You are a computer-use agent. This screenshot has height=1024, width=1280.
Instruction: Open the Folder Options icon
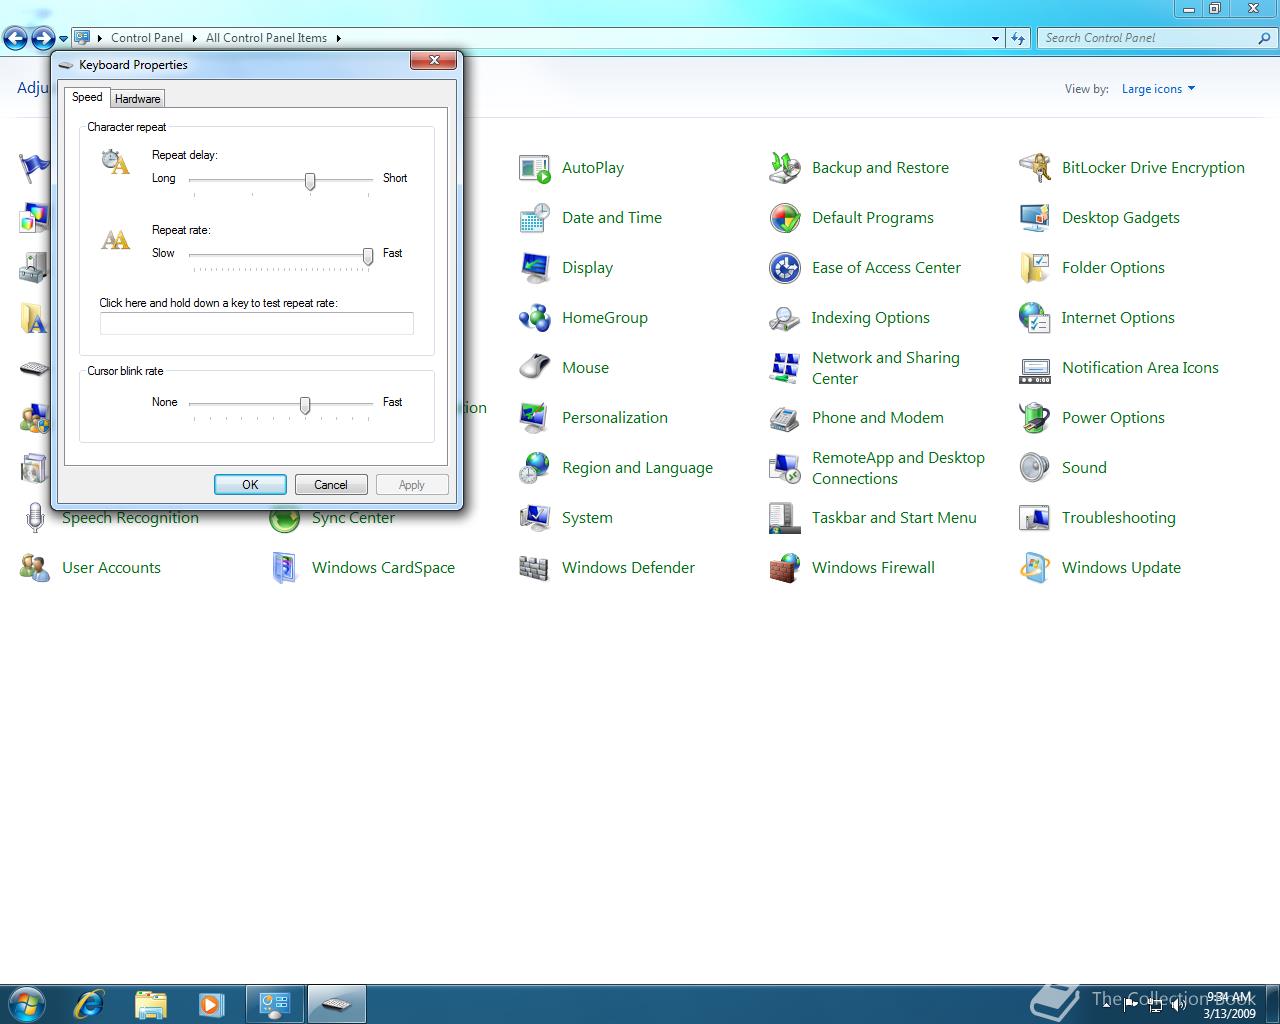click(x=1035, y=268)
